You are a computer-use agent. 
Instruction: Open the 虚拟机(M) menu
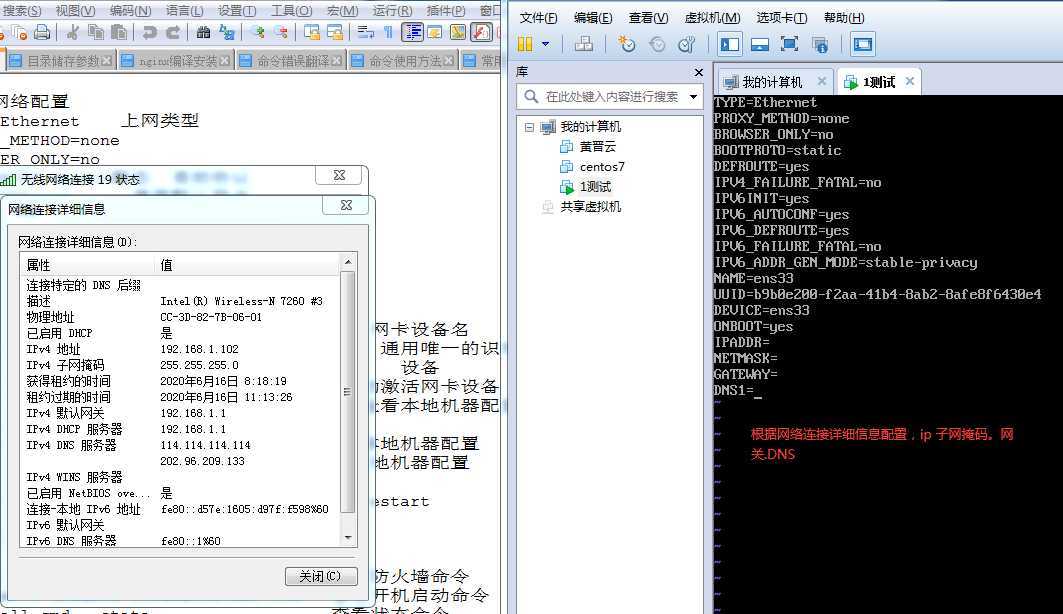(712, 18)
